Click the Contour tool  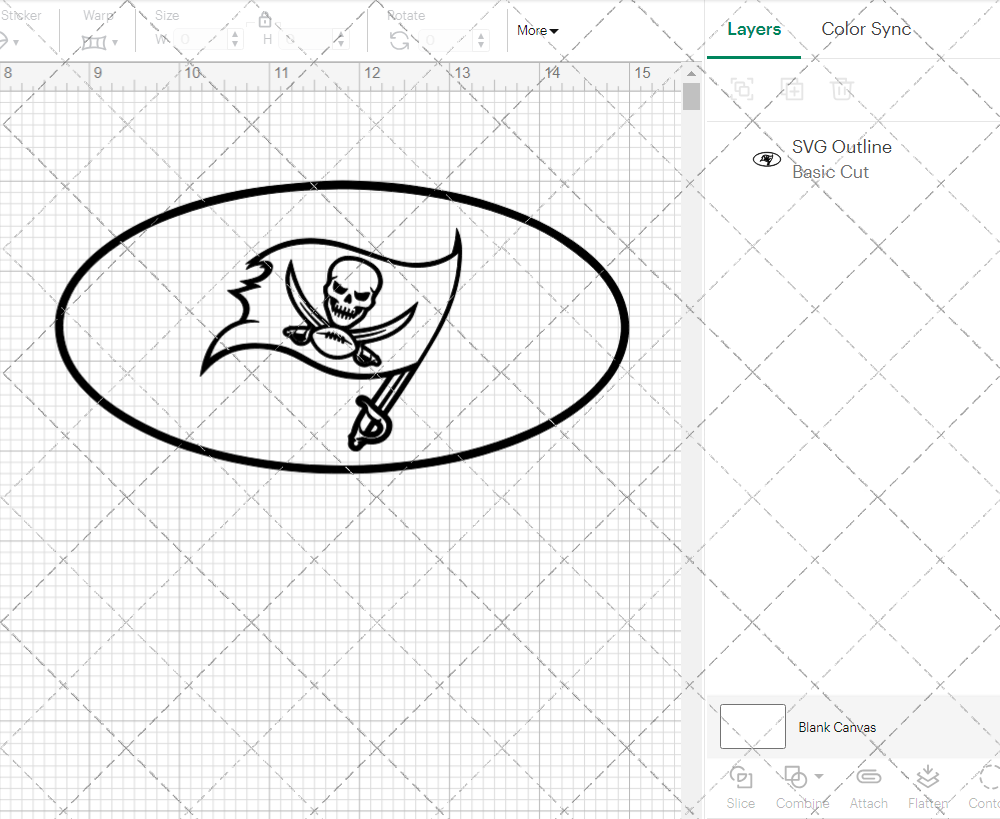(x=985, y=788)
